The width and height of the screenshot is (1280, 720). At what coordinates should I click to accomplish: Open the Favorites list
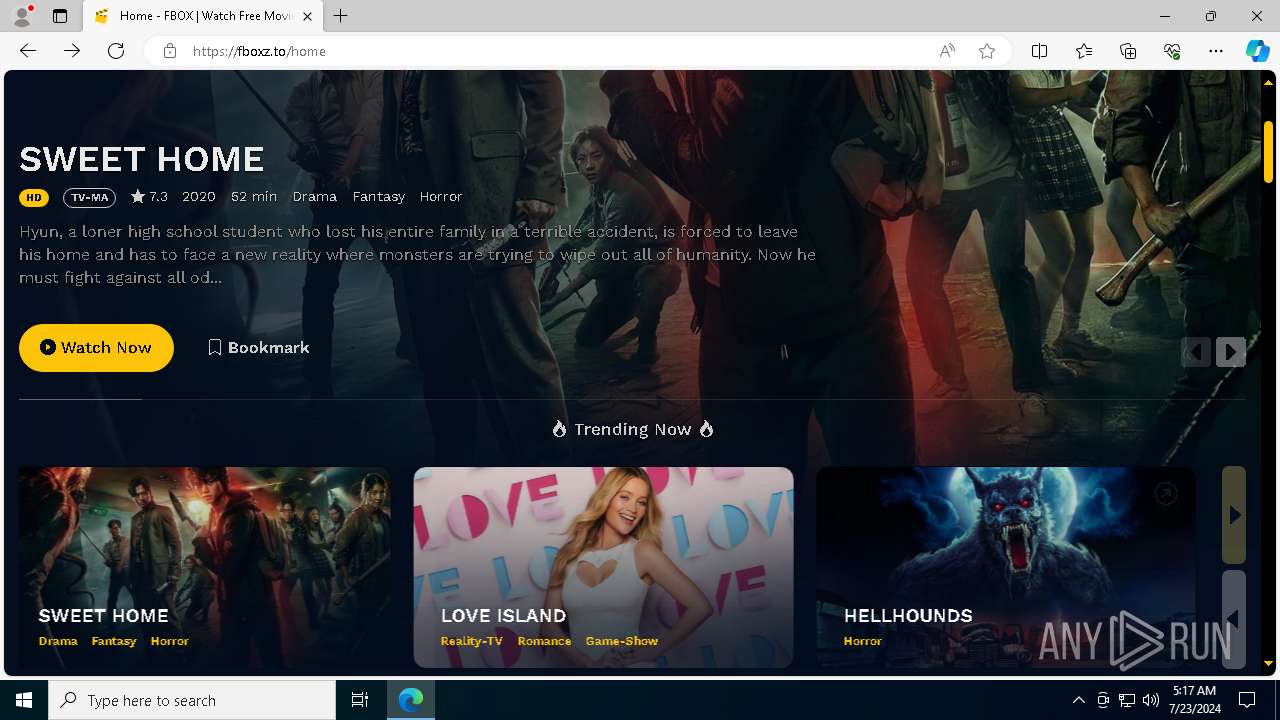pos(1084,51)
